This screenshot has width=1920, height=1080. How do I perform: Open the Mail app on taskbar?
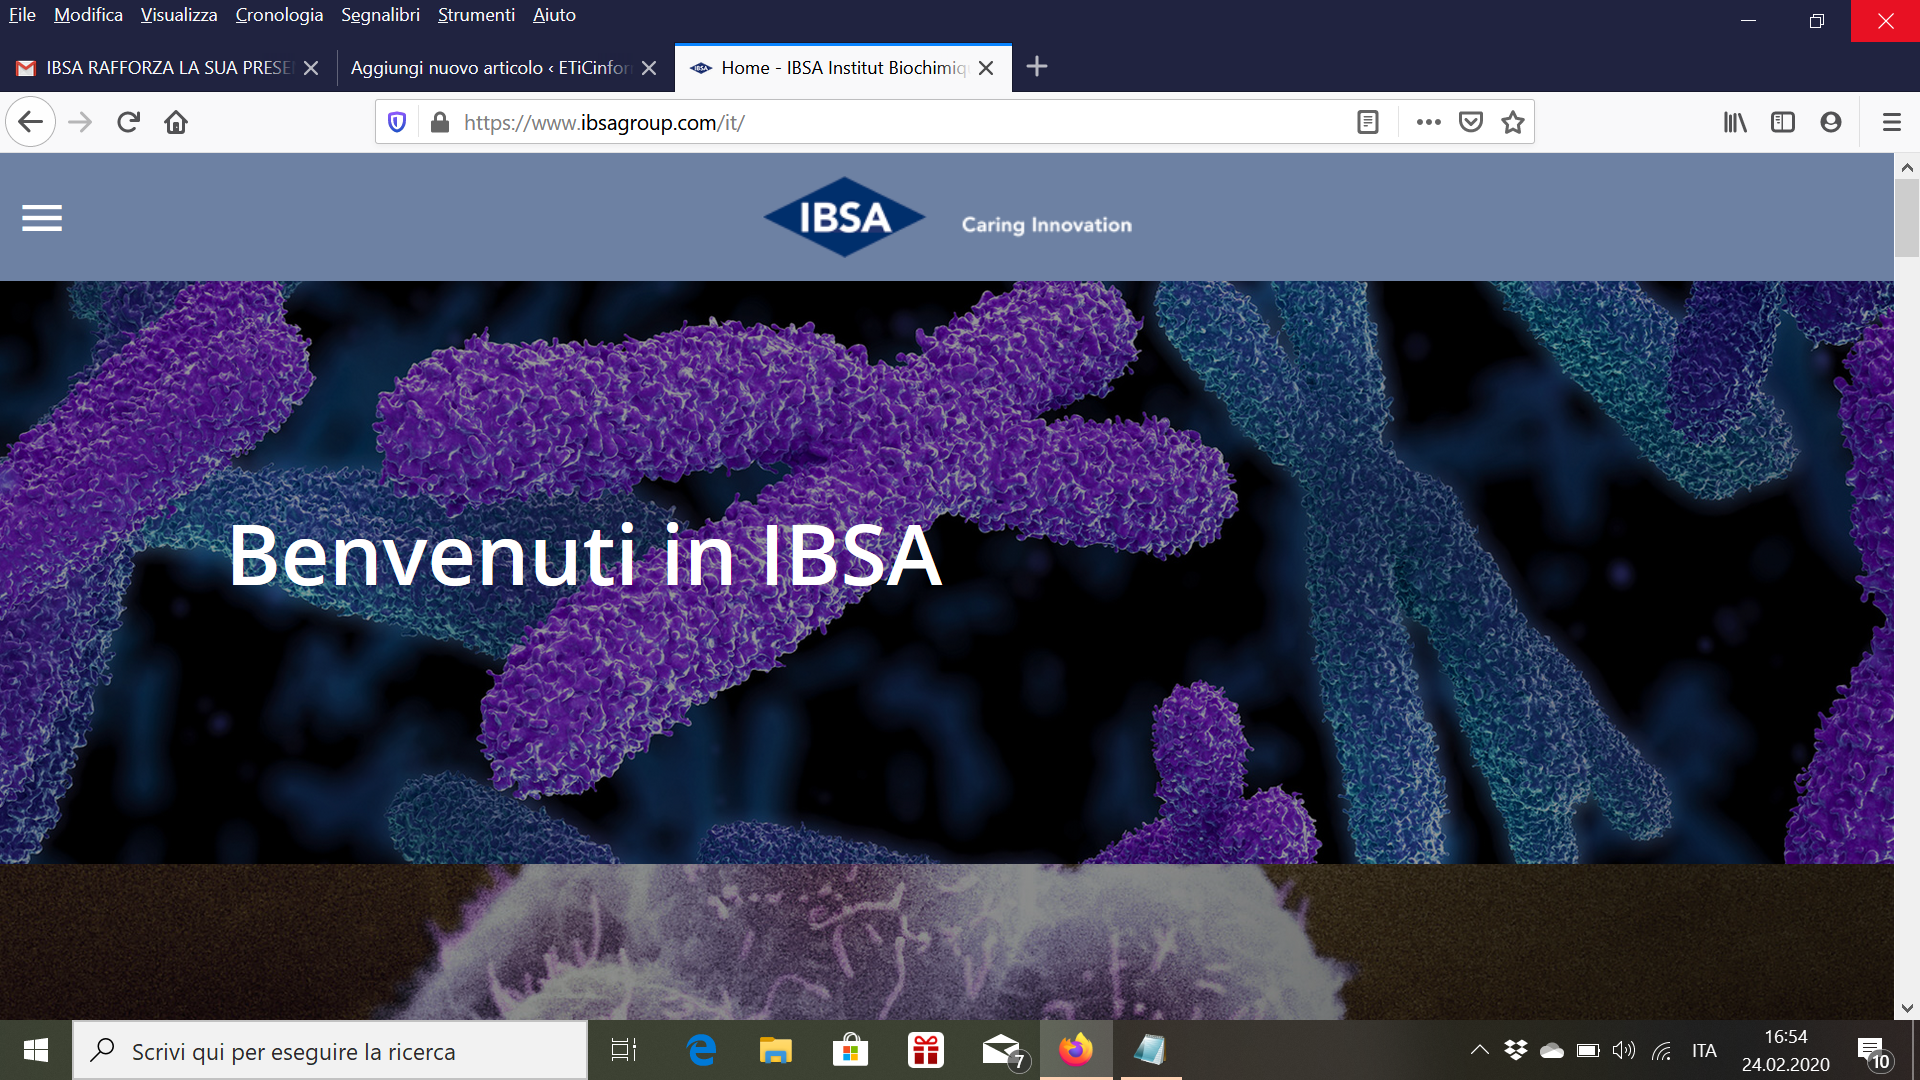(1003, 1050)
